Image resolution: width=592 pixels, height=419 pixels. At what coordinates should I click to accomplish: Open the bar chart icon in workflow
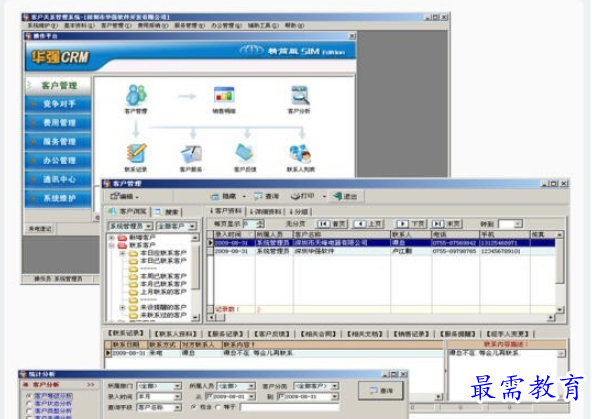pos(224,95)
